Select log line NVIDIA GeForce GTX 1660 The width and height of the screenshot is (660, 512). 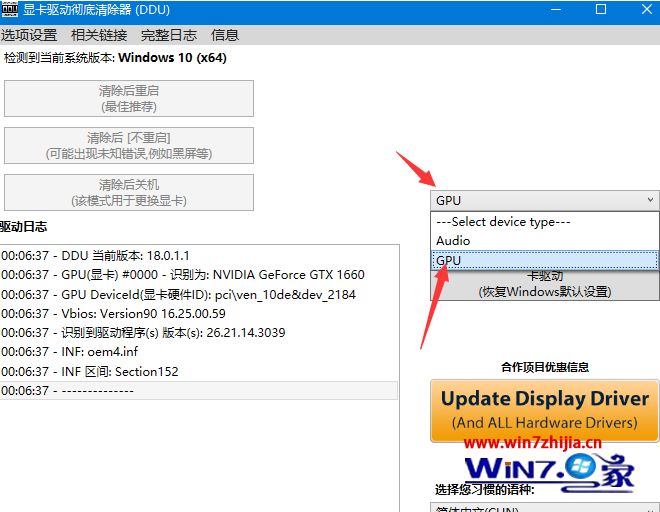click(199, 275)
